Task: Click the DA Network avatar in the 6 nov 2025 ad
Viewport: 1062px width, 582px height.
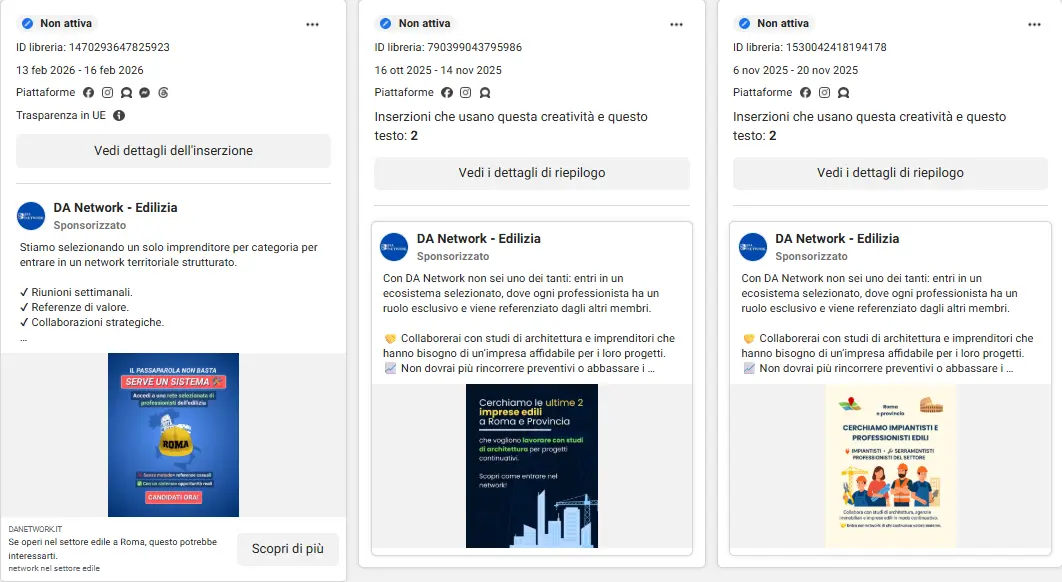Action: pyautogui.click(x=752, y=247)
